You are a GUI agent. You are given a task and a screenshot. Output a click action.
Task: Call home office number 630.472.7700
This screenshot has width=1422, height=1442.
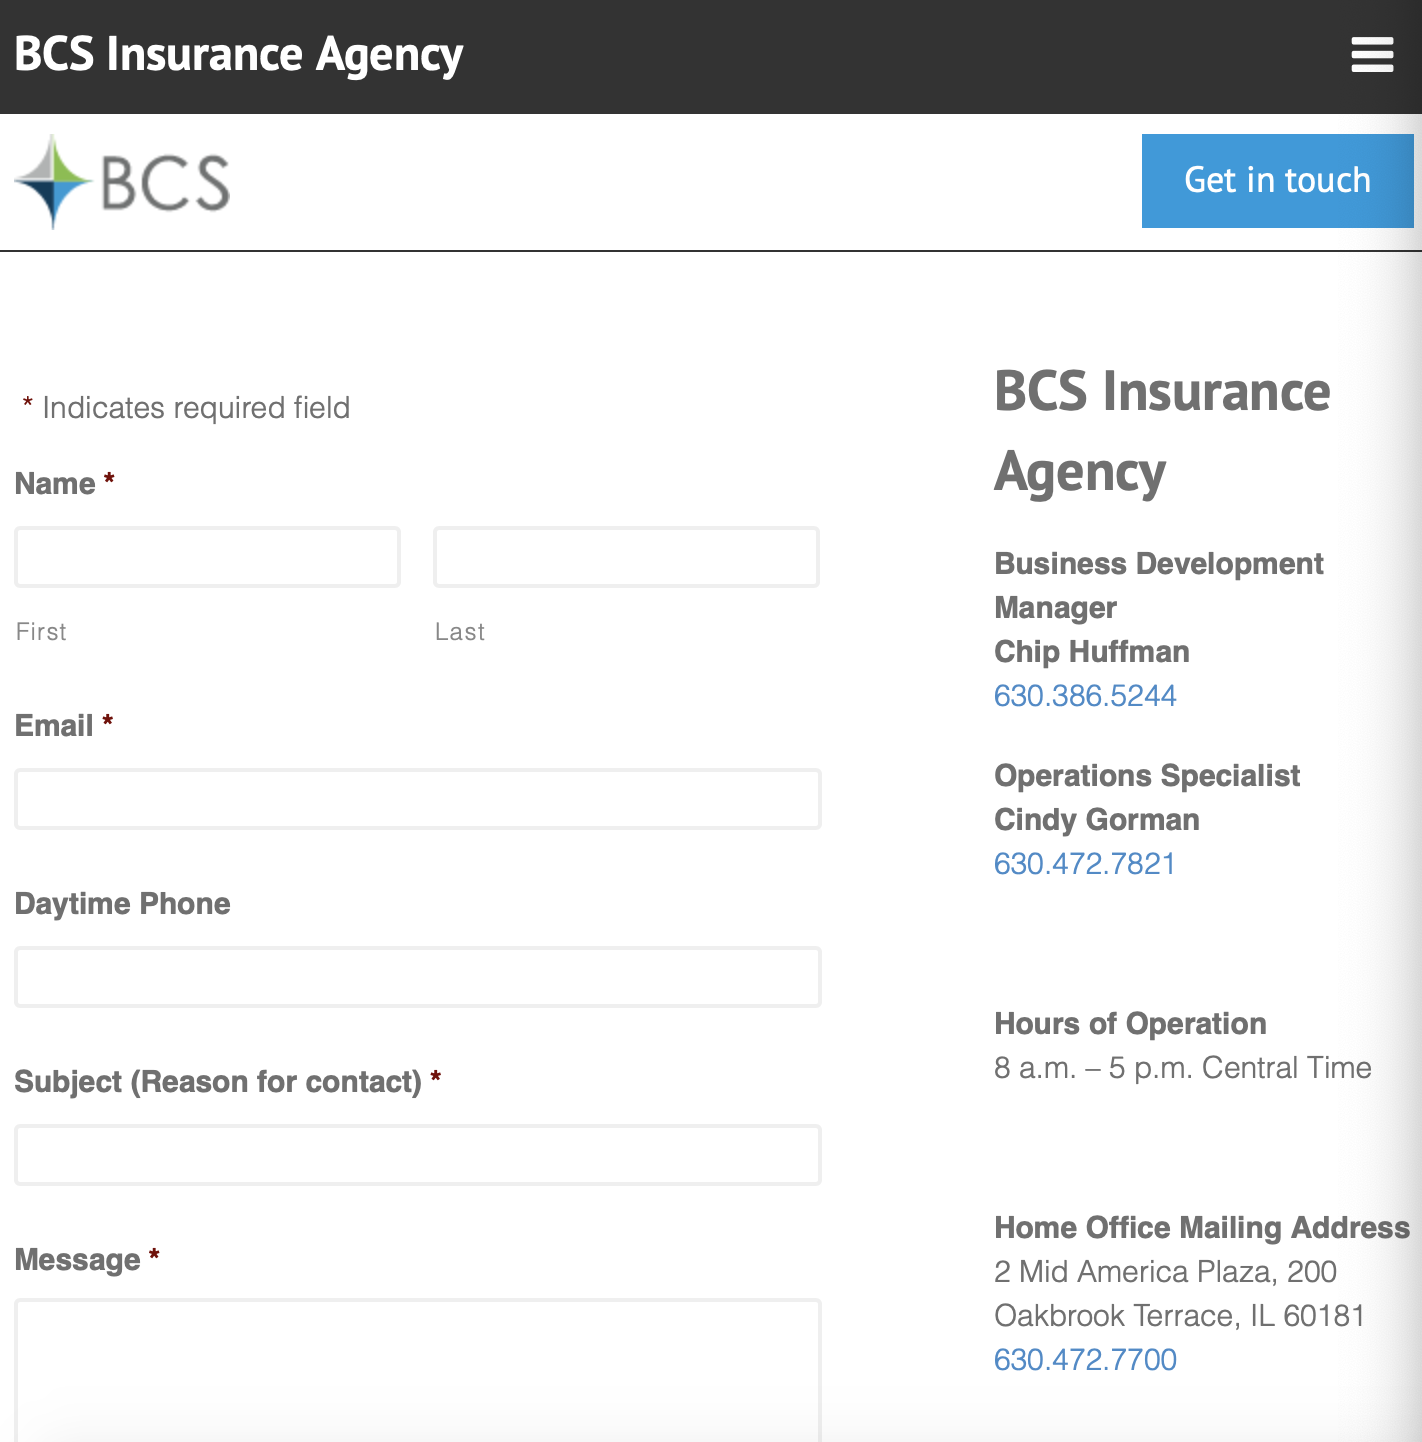pos(1085,1360)
